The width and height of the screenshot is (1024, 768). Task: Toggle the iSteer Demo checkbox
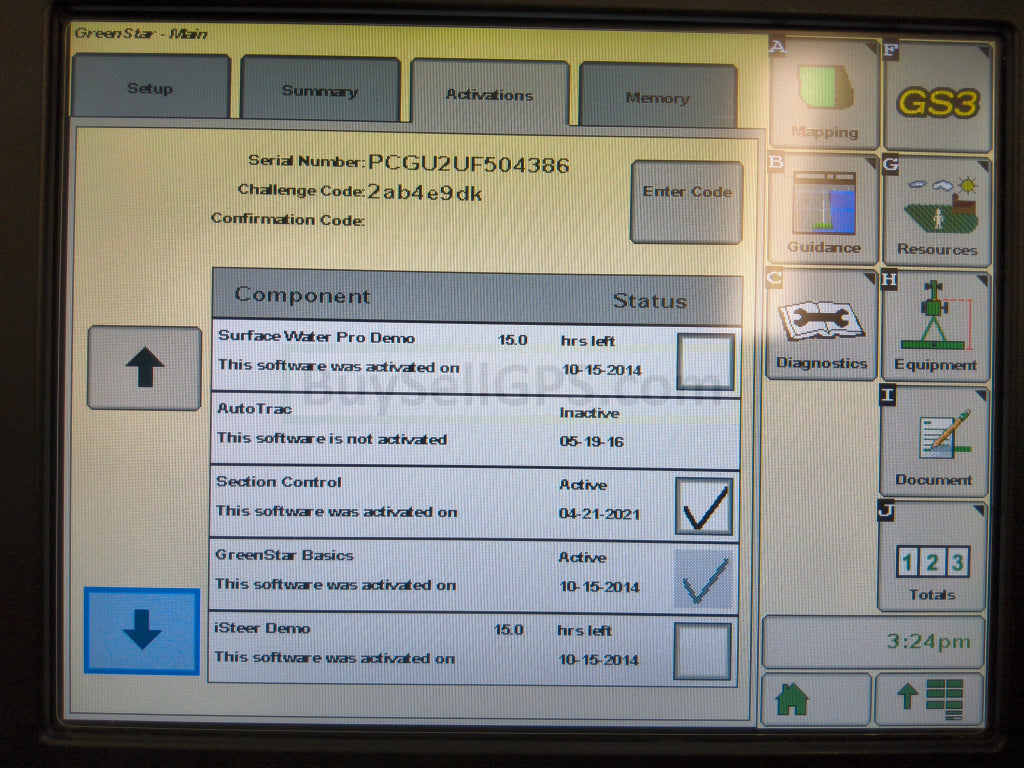coord(702,651)
